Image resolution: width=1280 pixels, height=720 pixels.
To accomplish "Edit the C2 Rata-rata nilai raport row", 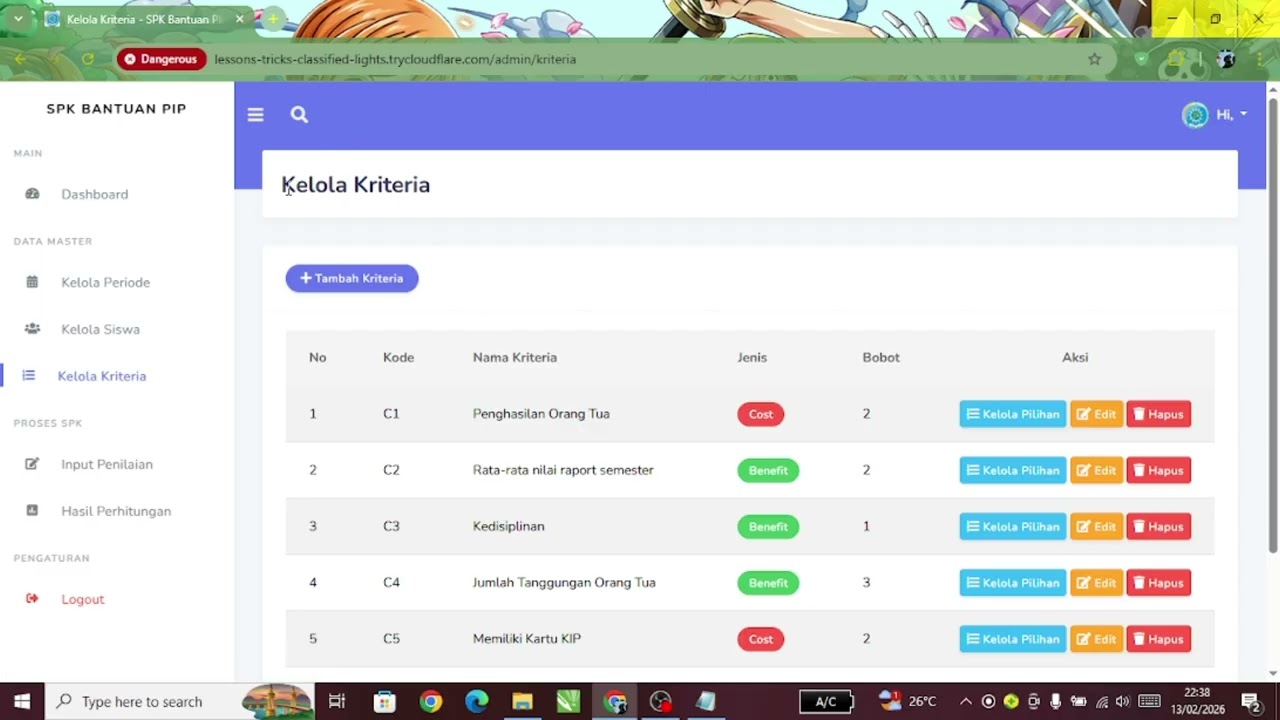I will (x=1097, y=470).
